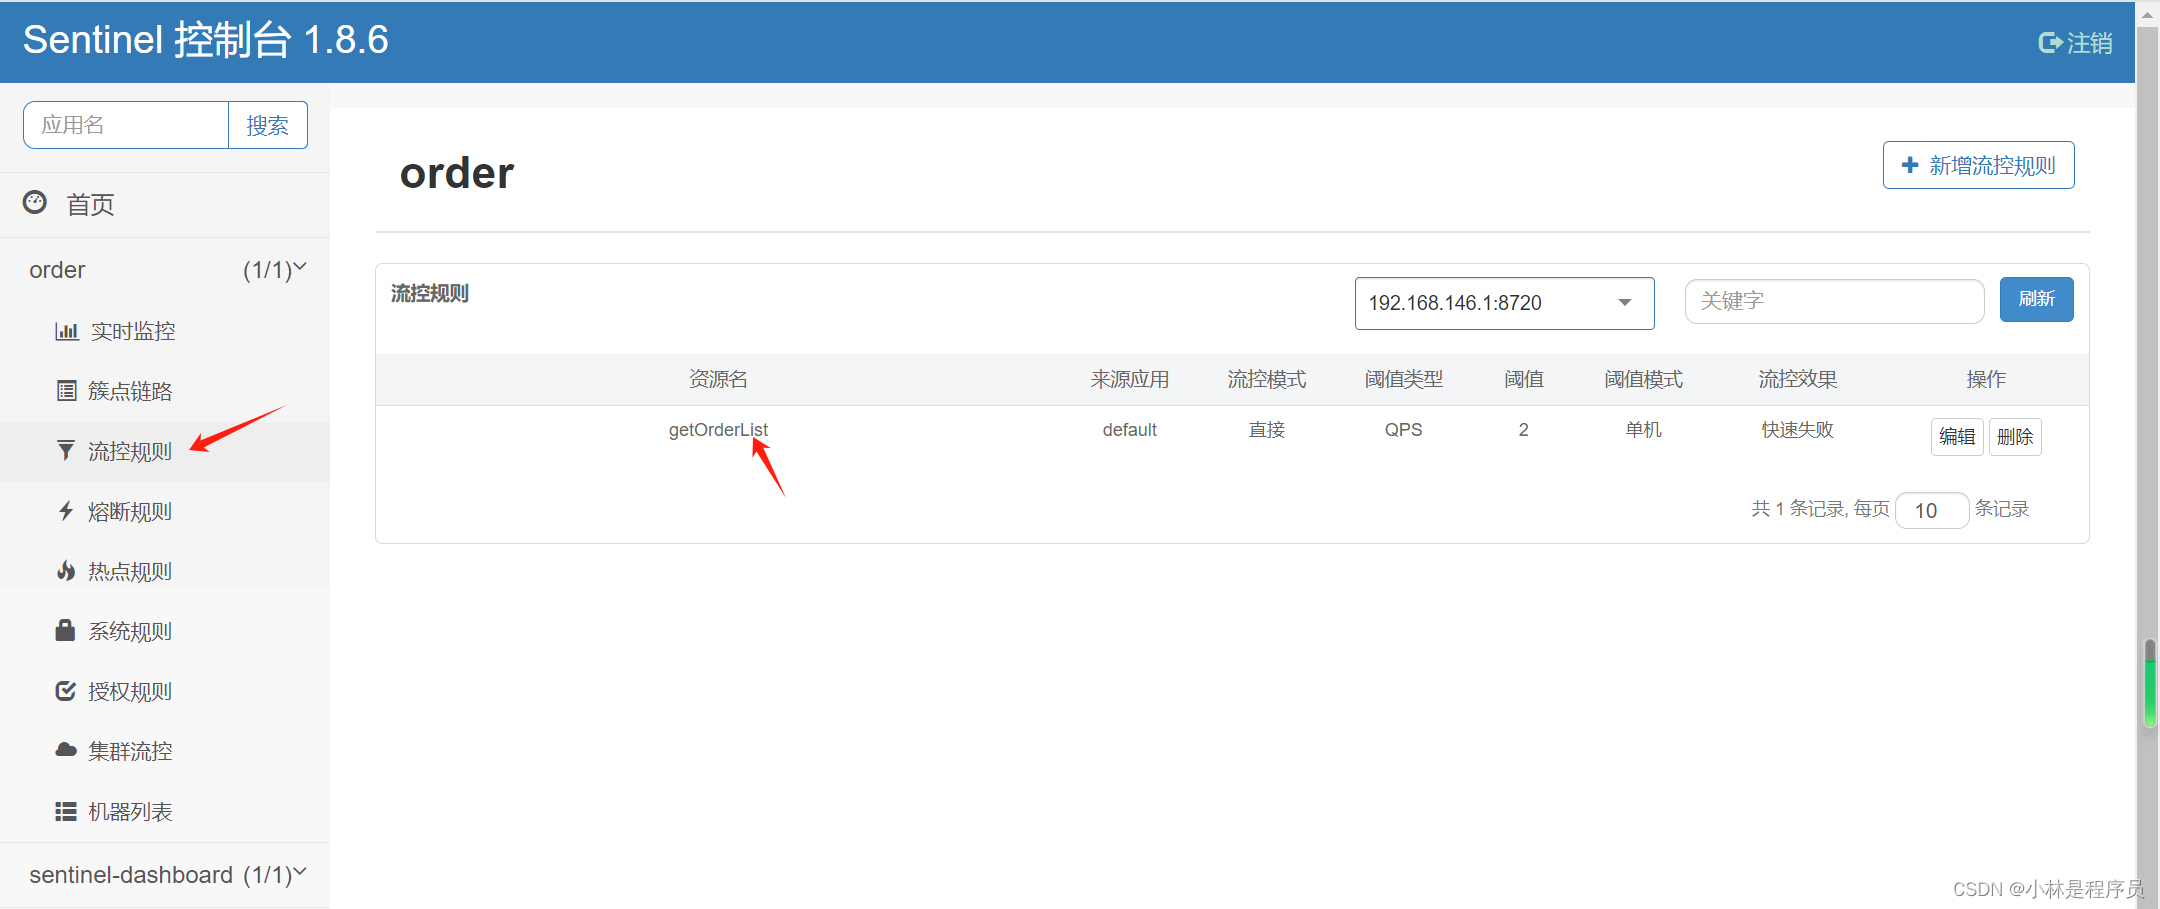The width and height of the screenshot is (2160, 909).
Task: Click the 单机 threshold mode cell
Action: tap(1643, 430)
